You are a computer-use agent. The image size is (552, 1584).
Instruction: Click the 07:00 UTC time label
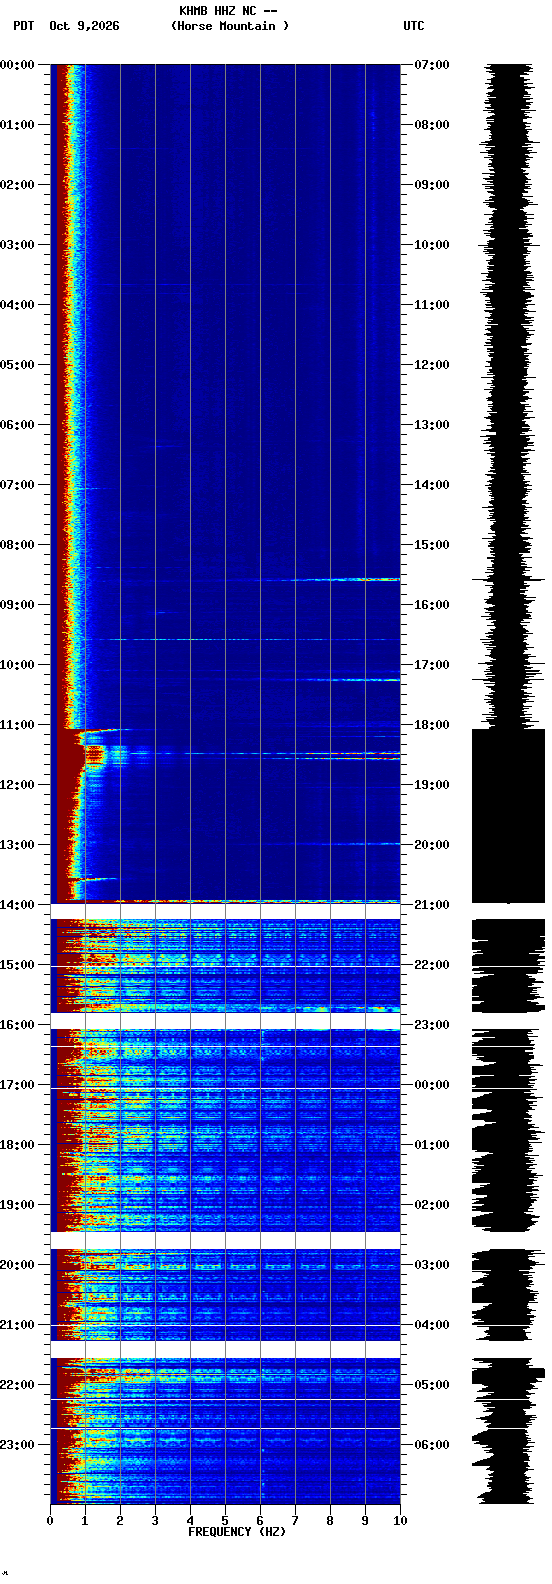[432, 65]
